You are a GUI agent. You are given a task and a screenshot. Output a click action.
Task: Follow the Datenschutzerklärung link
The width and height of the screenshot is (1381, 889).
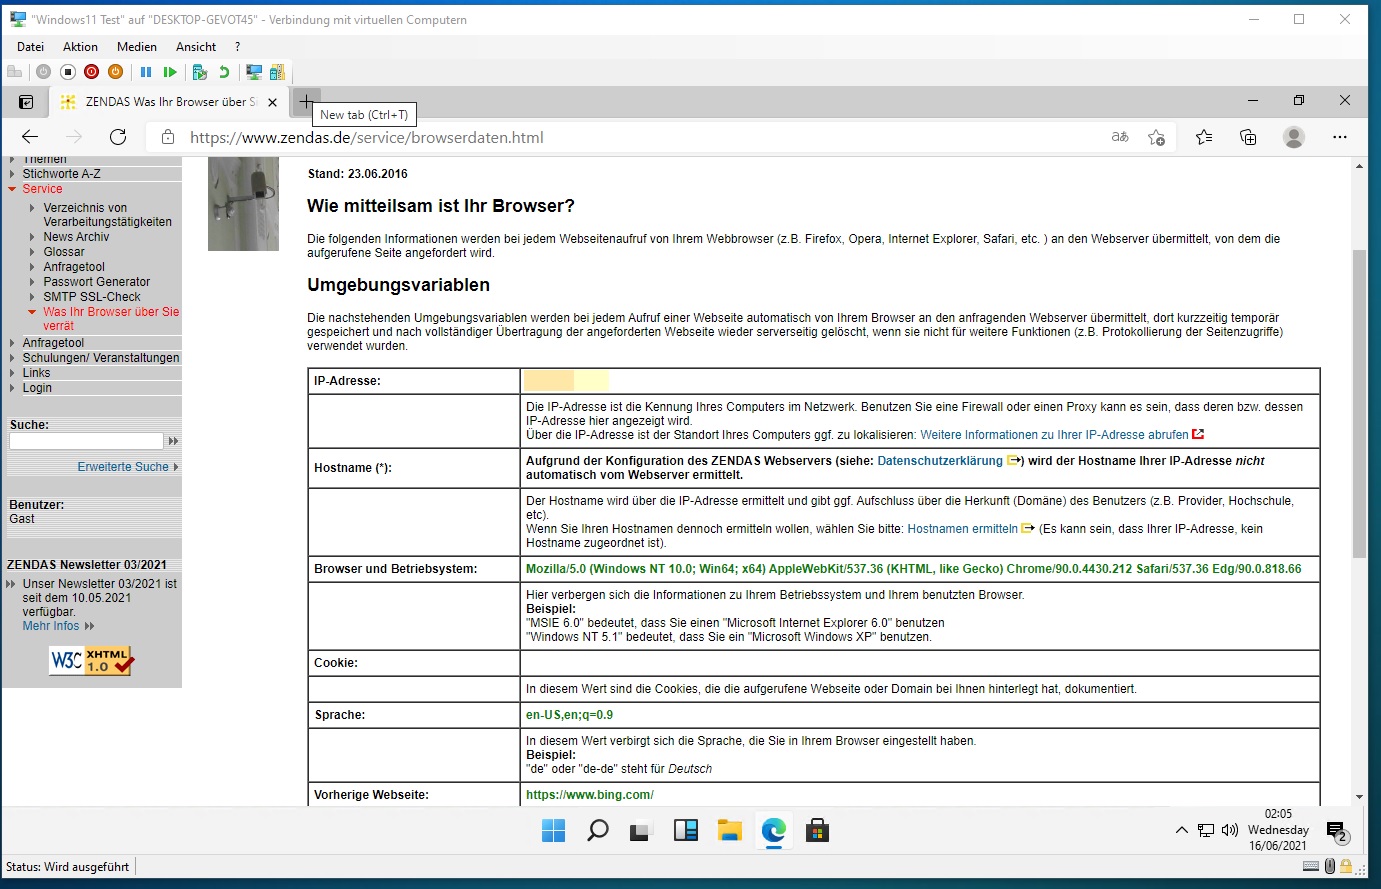(x=939, y=461)
